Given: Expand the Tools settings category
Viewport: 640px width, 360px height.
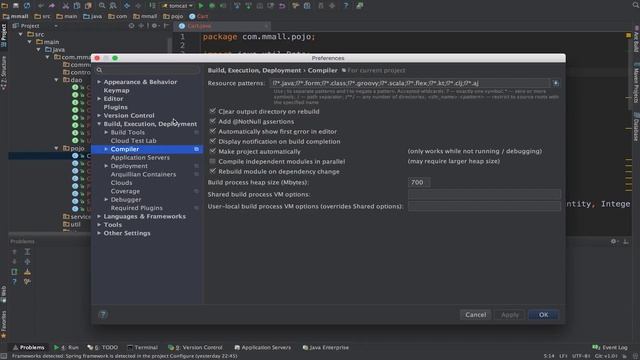Looking at the screenshot, I should (x=99, y=224).
